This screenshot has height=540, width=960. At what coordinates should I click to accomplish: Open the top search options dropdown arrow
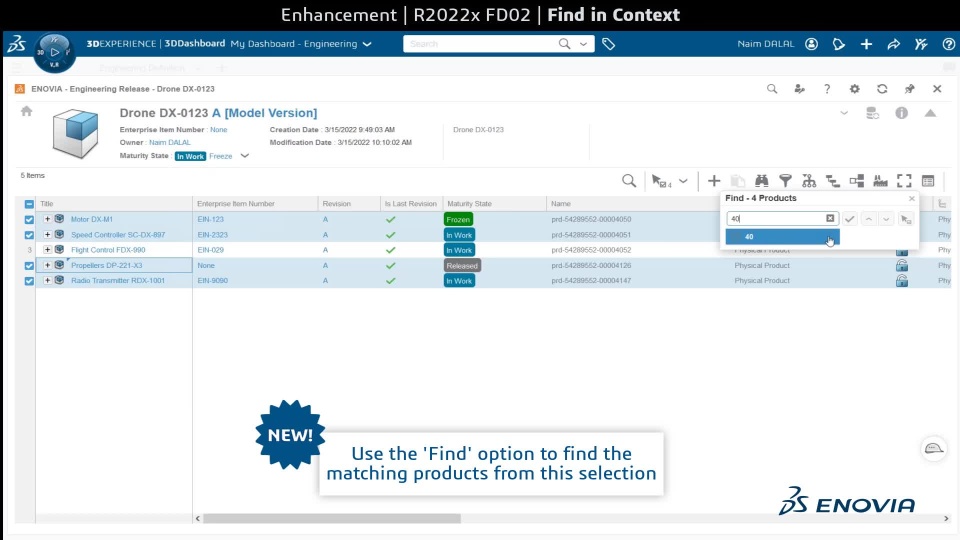click(x=583, y=44)
